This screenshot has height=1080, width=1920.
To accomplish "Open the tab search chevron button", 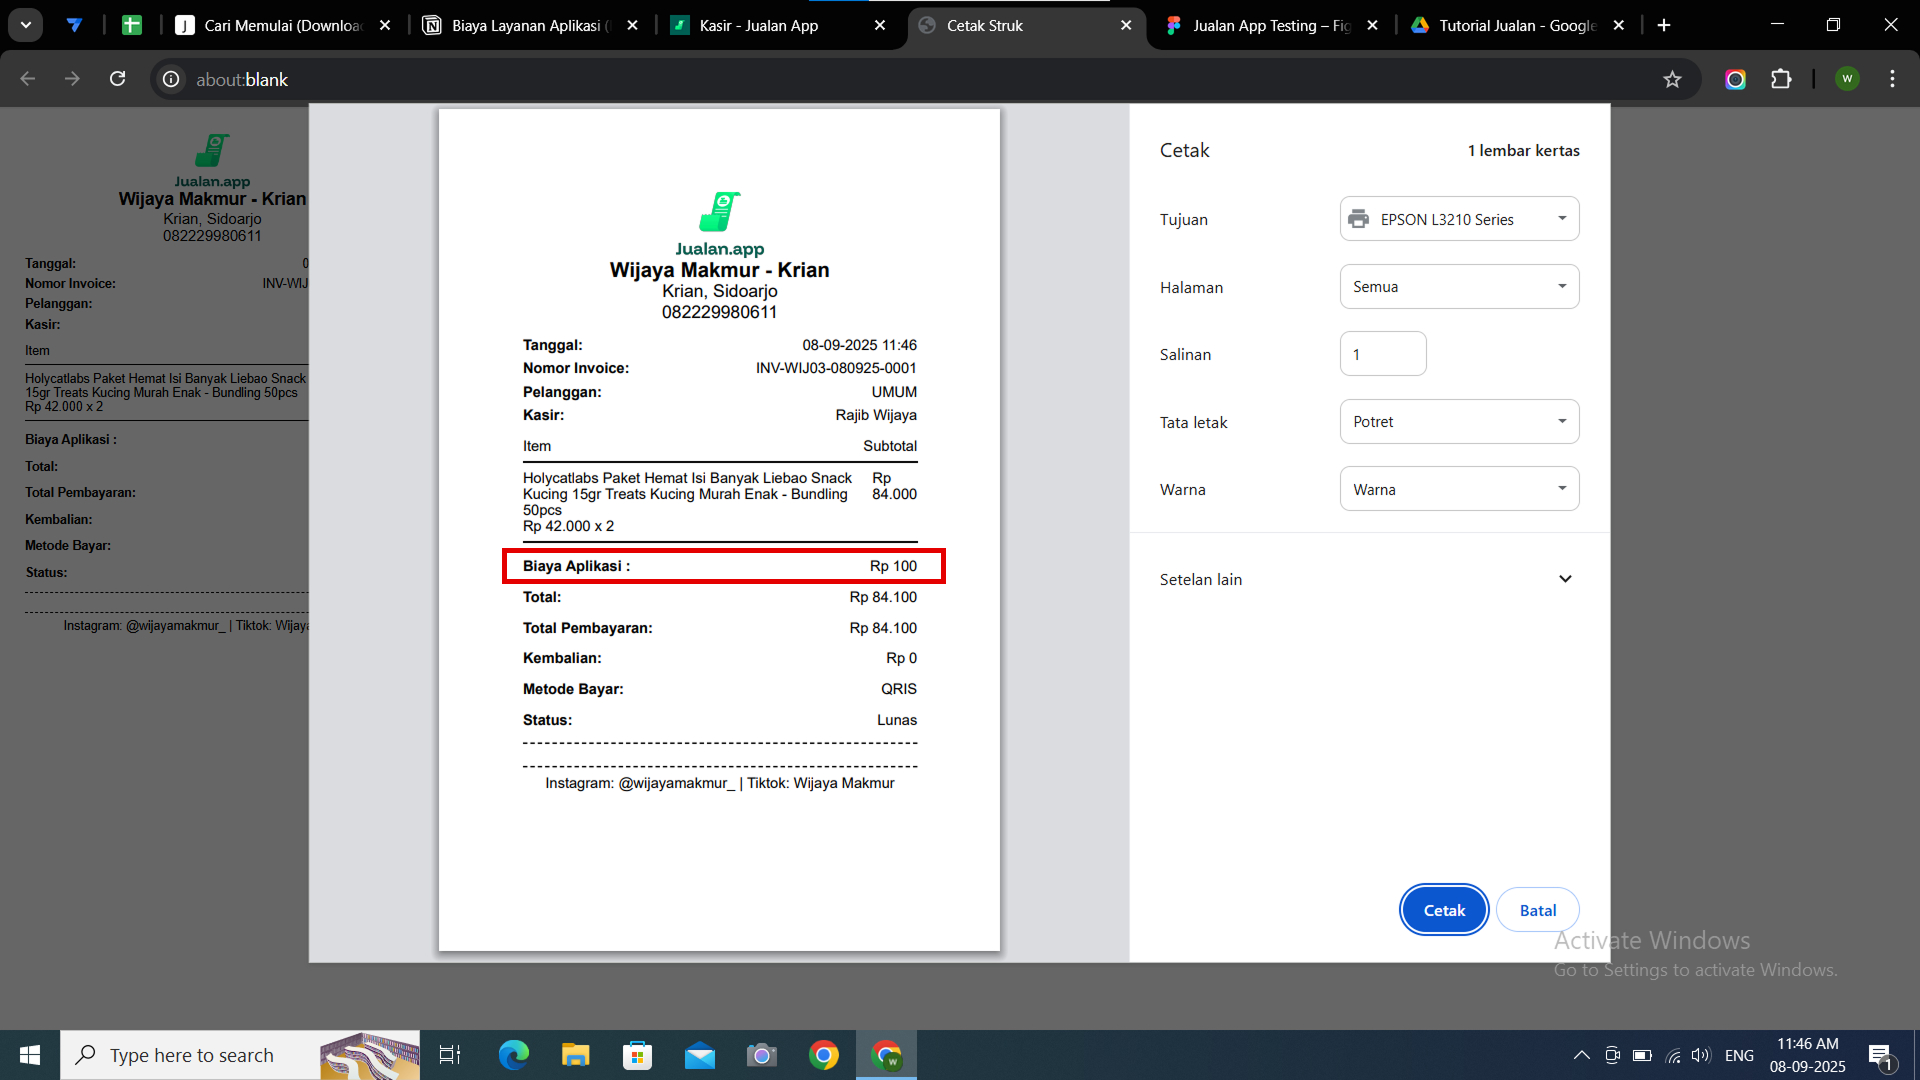I will [26, 25].
